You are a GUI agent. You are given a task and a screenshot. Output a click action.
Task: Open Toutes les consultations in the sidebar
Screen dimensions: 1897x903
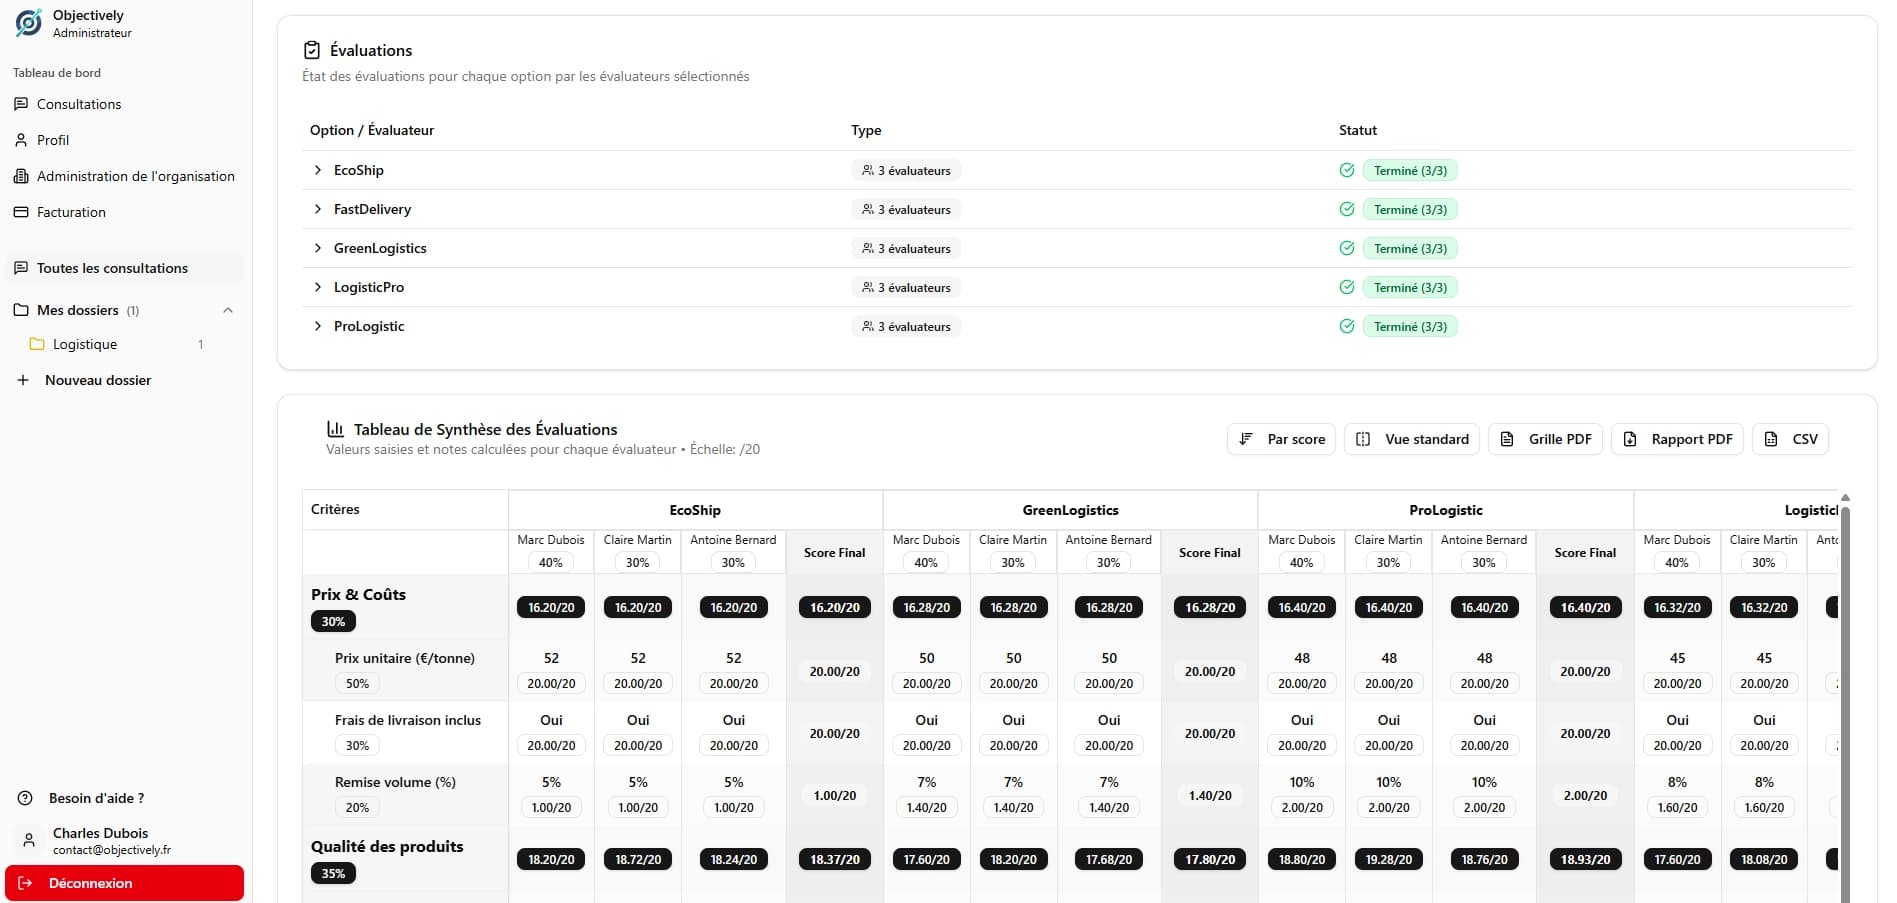click(x=112, y=268)
